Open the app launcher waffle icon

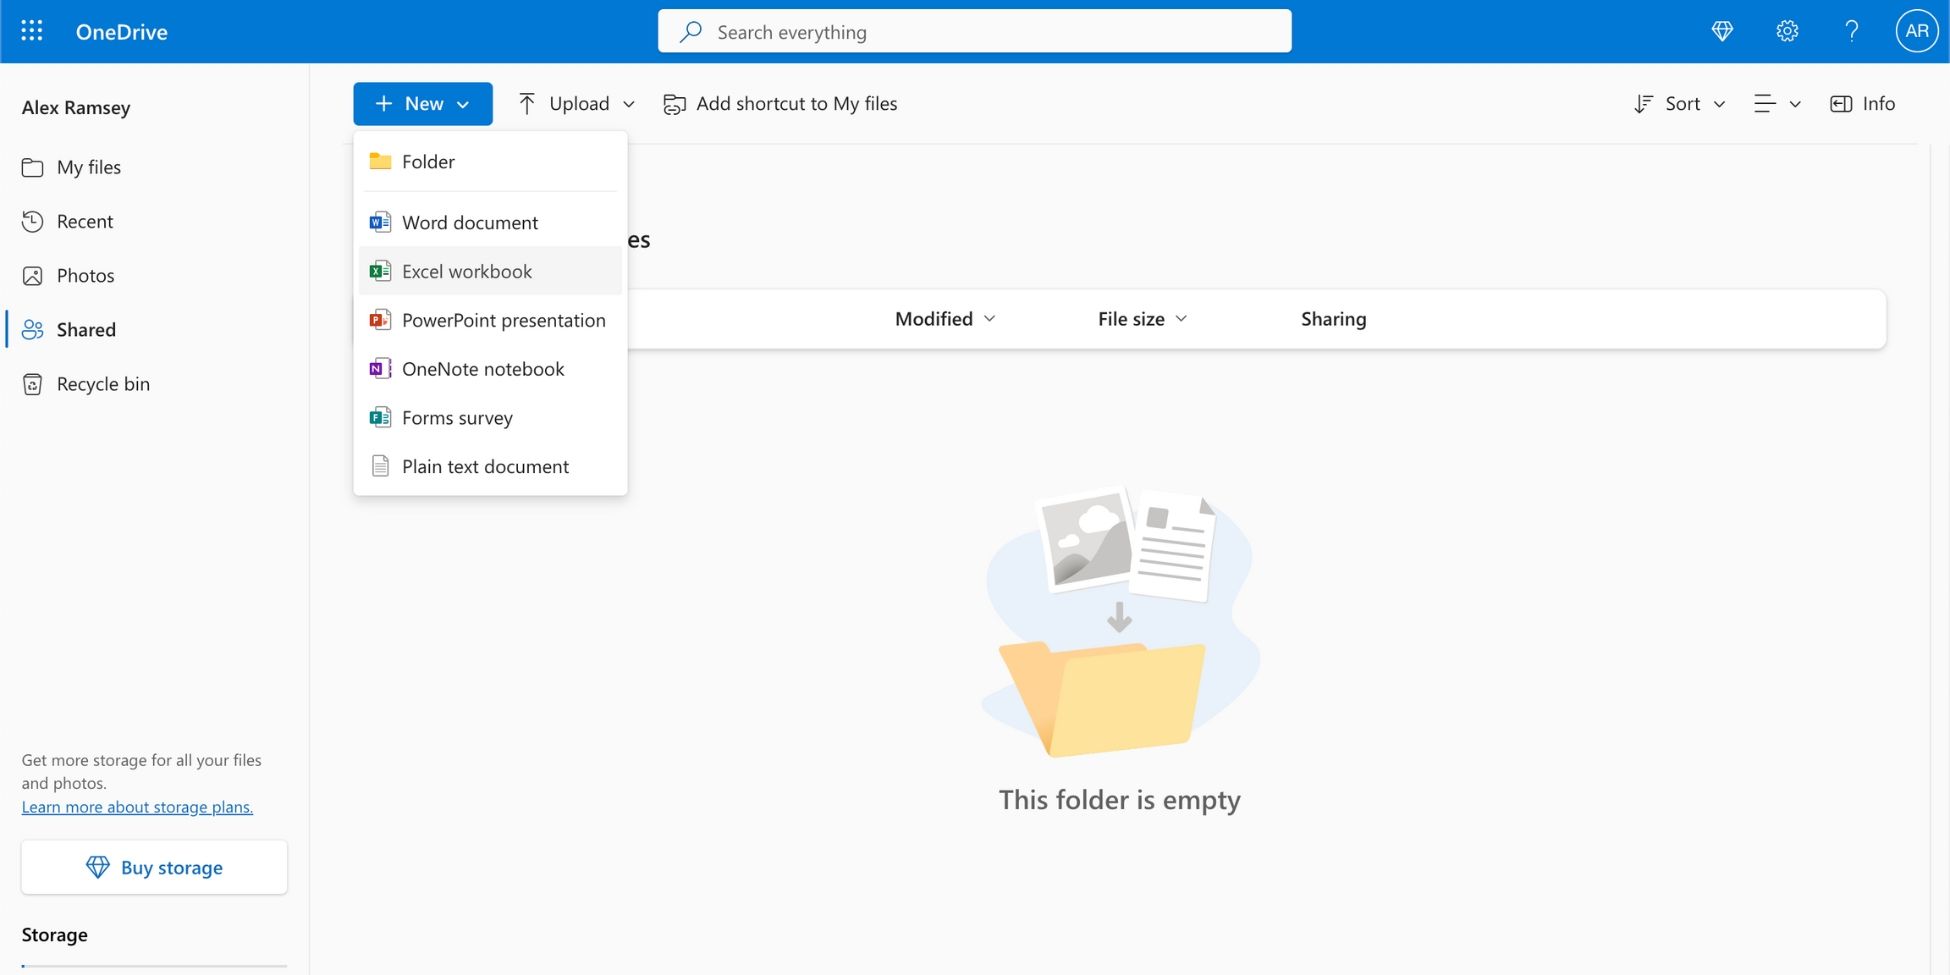pos(31,31)
